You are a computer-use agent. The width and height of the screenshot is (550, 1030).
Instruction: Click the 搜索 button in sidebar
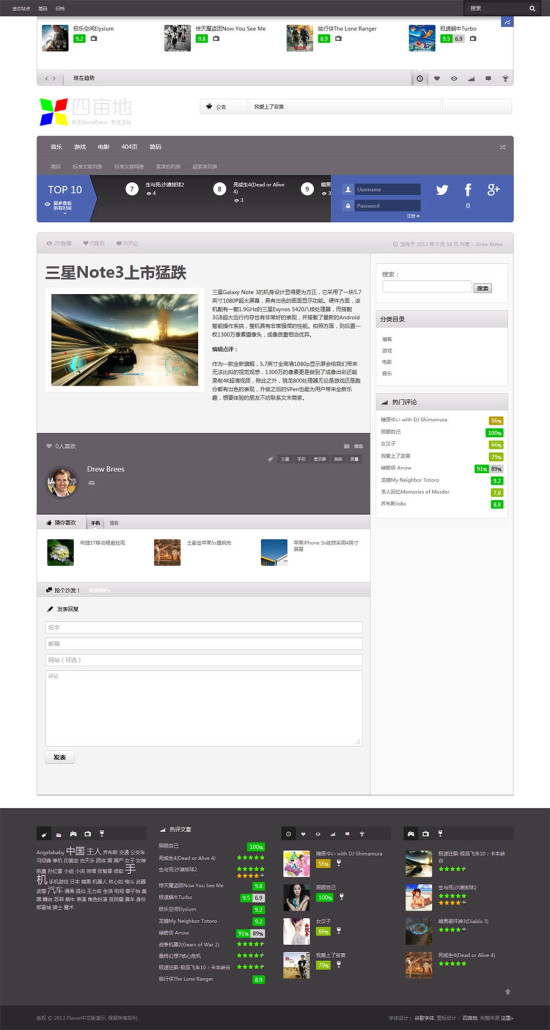[483, 288]
